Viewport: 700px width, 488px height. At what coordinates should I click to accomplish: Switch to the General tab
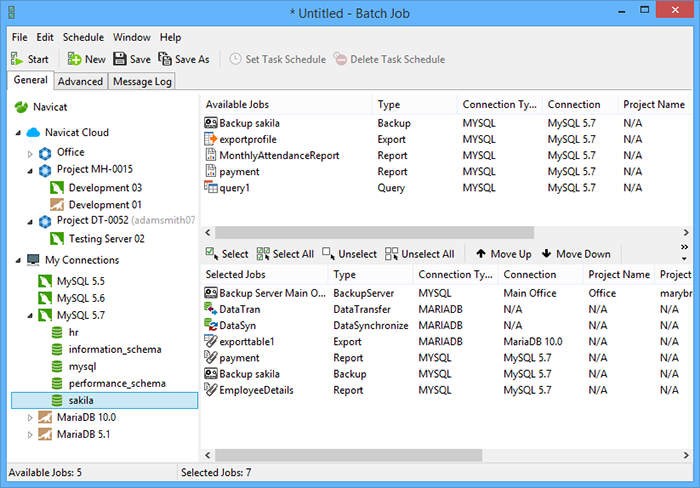click(x=30, y=80)
